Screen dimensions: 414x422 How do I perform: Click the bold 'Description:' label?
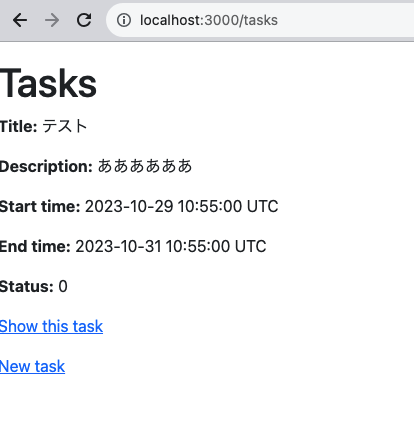[x=46, y=166]
